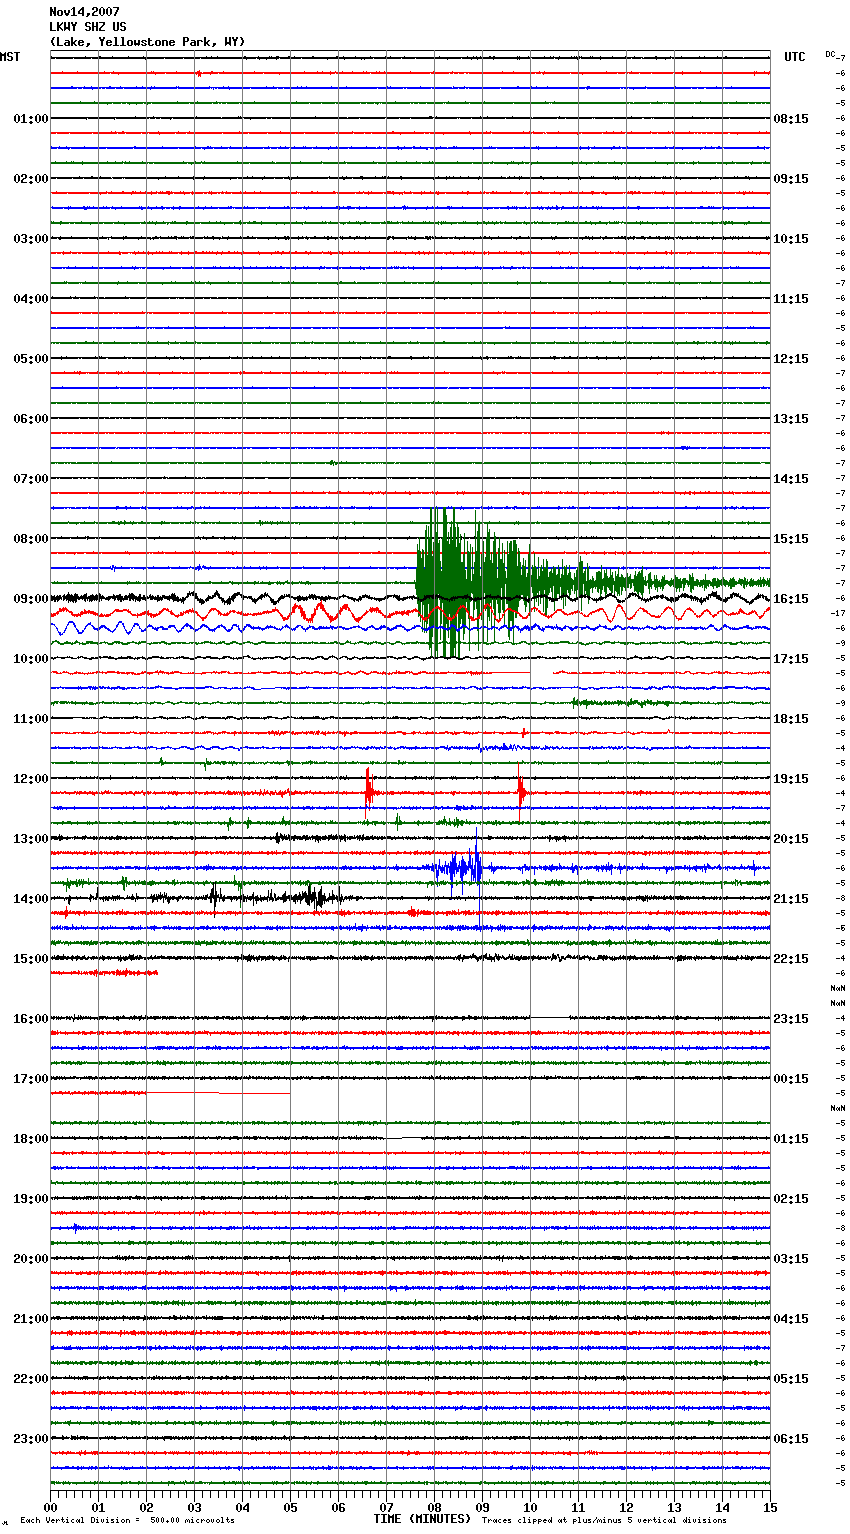
Task: Click the 15:15 UTC time label
Action: pyautogui.click(x=791, y=539)
